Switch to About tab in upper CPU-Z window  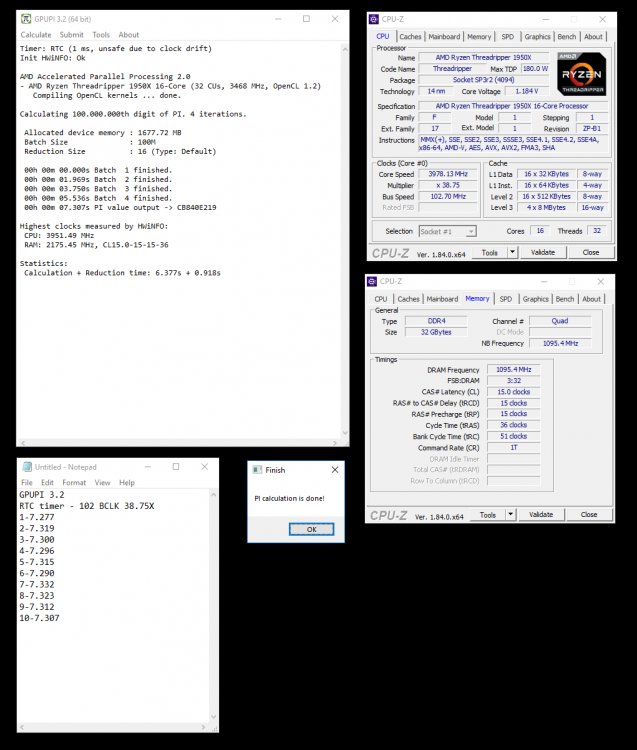click(x=593, y=37)
